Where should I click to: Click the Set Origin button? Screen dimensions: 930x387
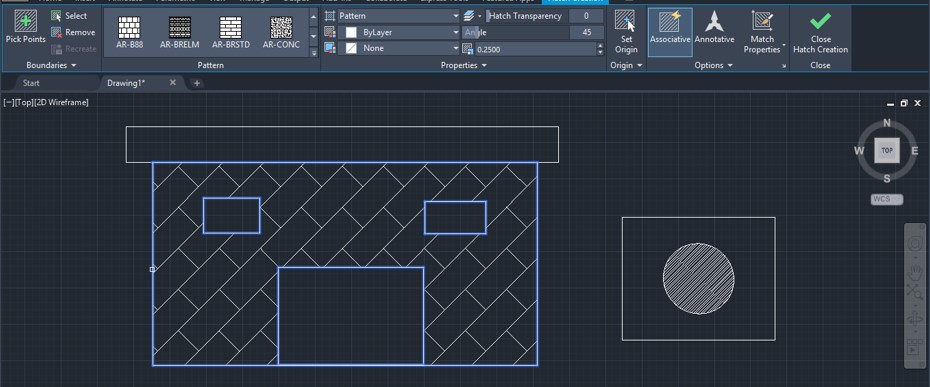point(626,32)
